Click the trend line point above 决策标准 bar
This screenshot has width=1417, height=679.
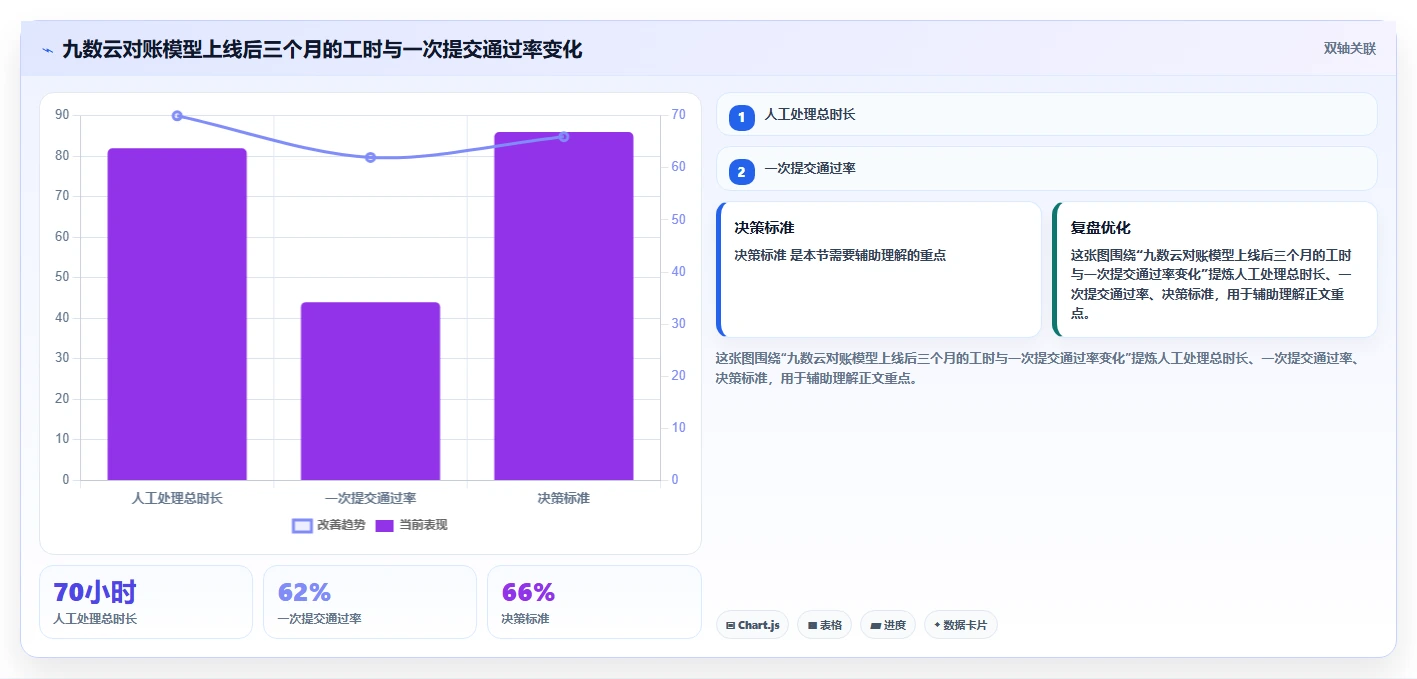[564, 137]
